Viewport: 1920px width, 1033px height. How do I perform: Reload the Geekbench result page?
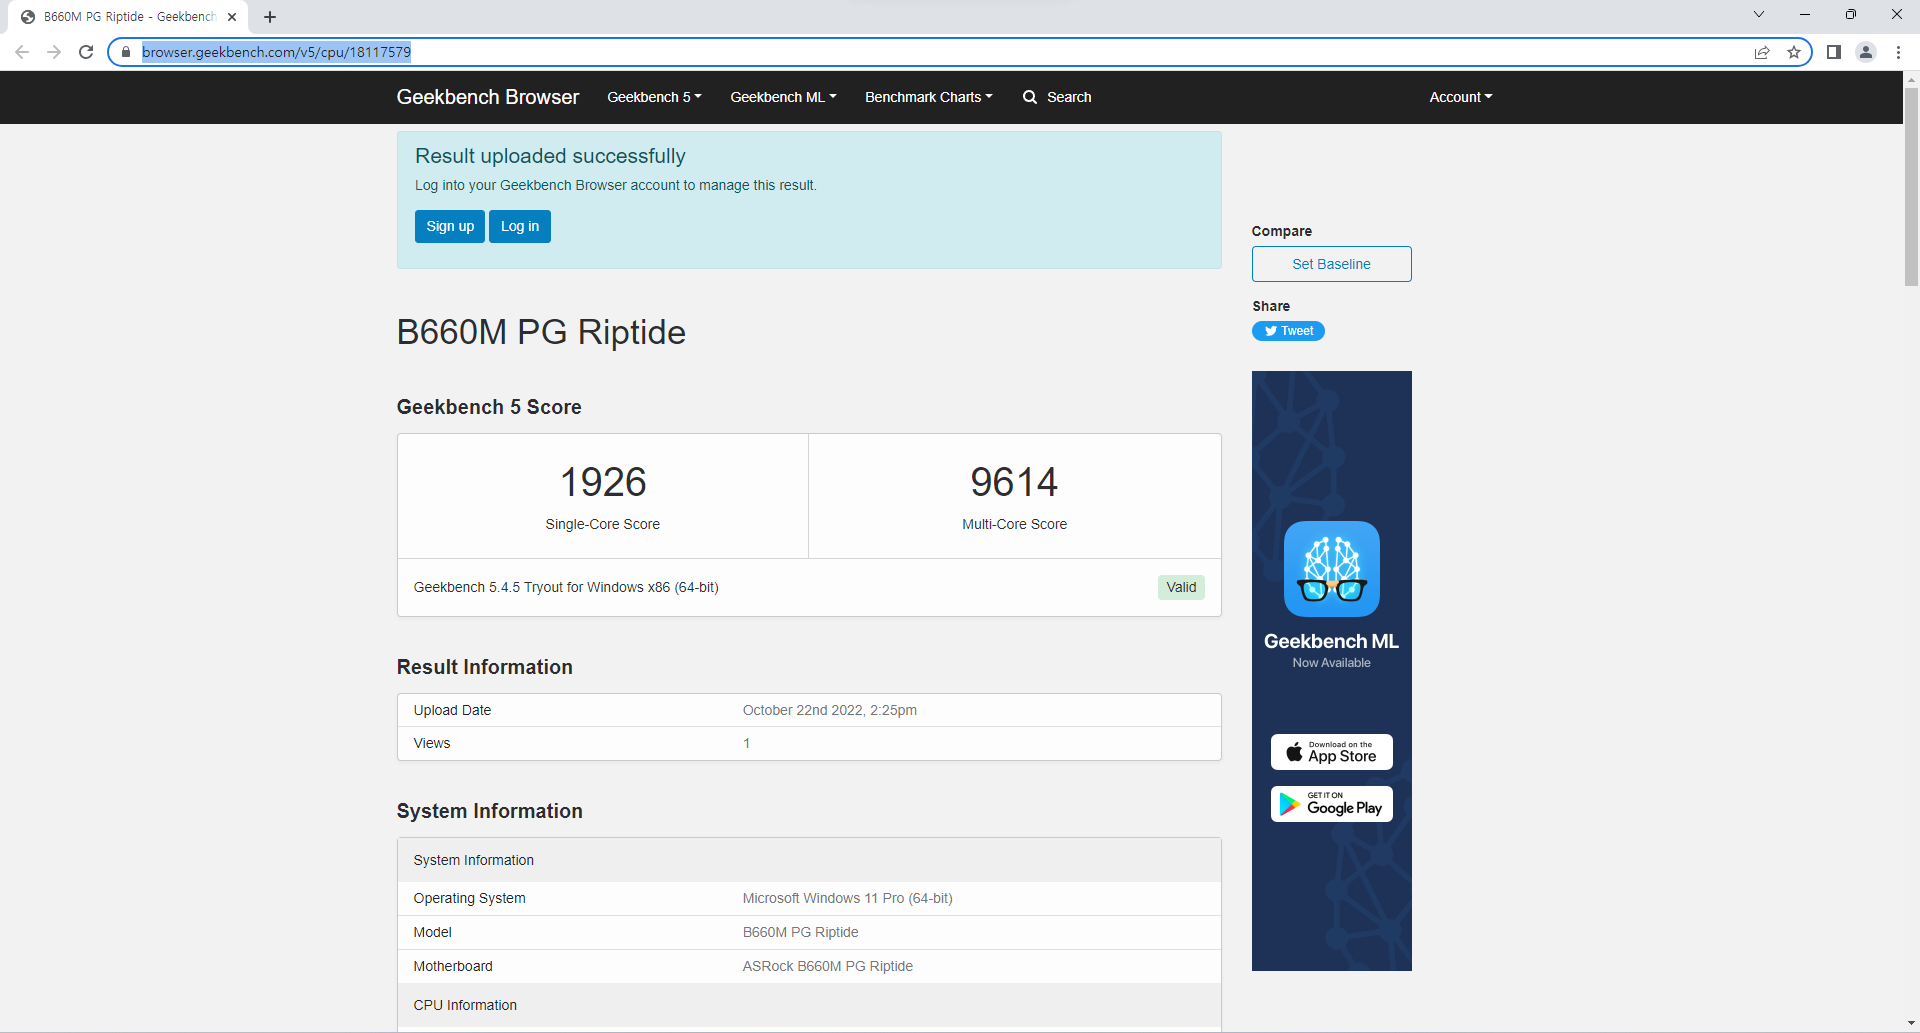tap(86, 52)
